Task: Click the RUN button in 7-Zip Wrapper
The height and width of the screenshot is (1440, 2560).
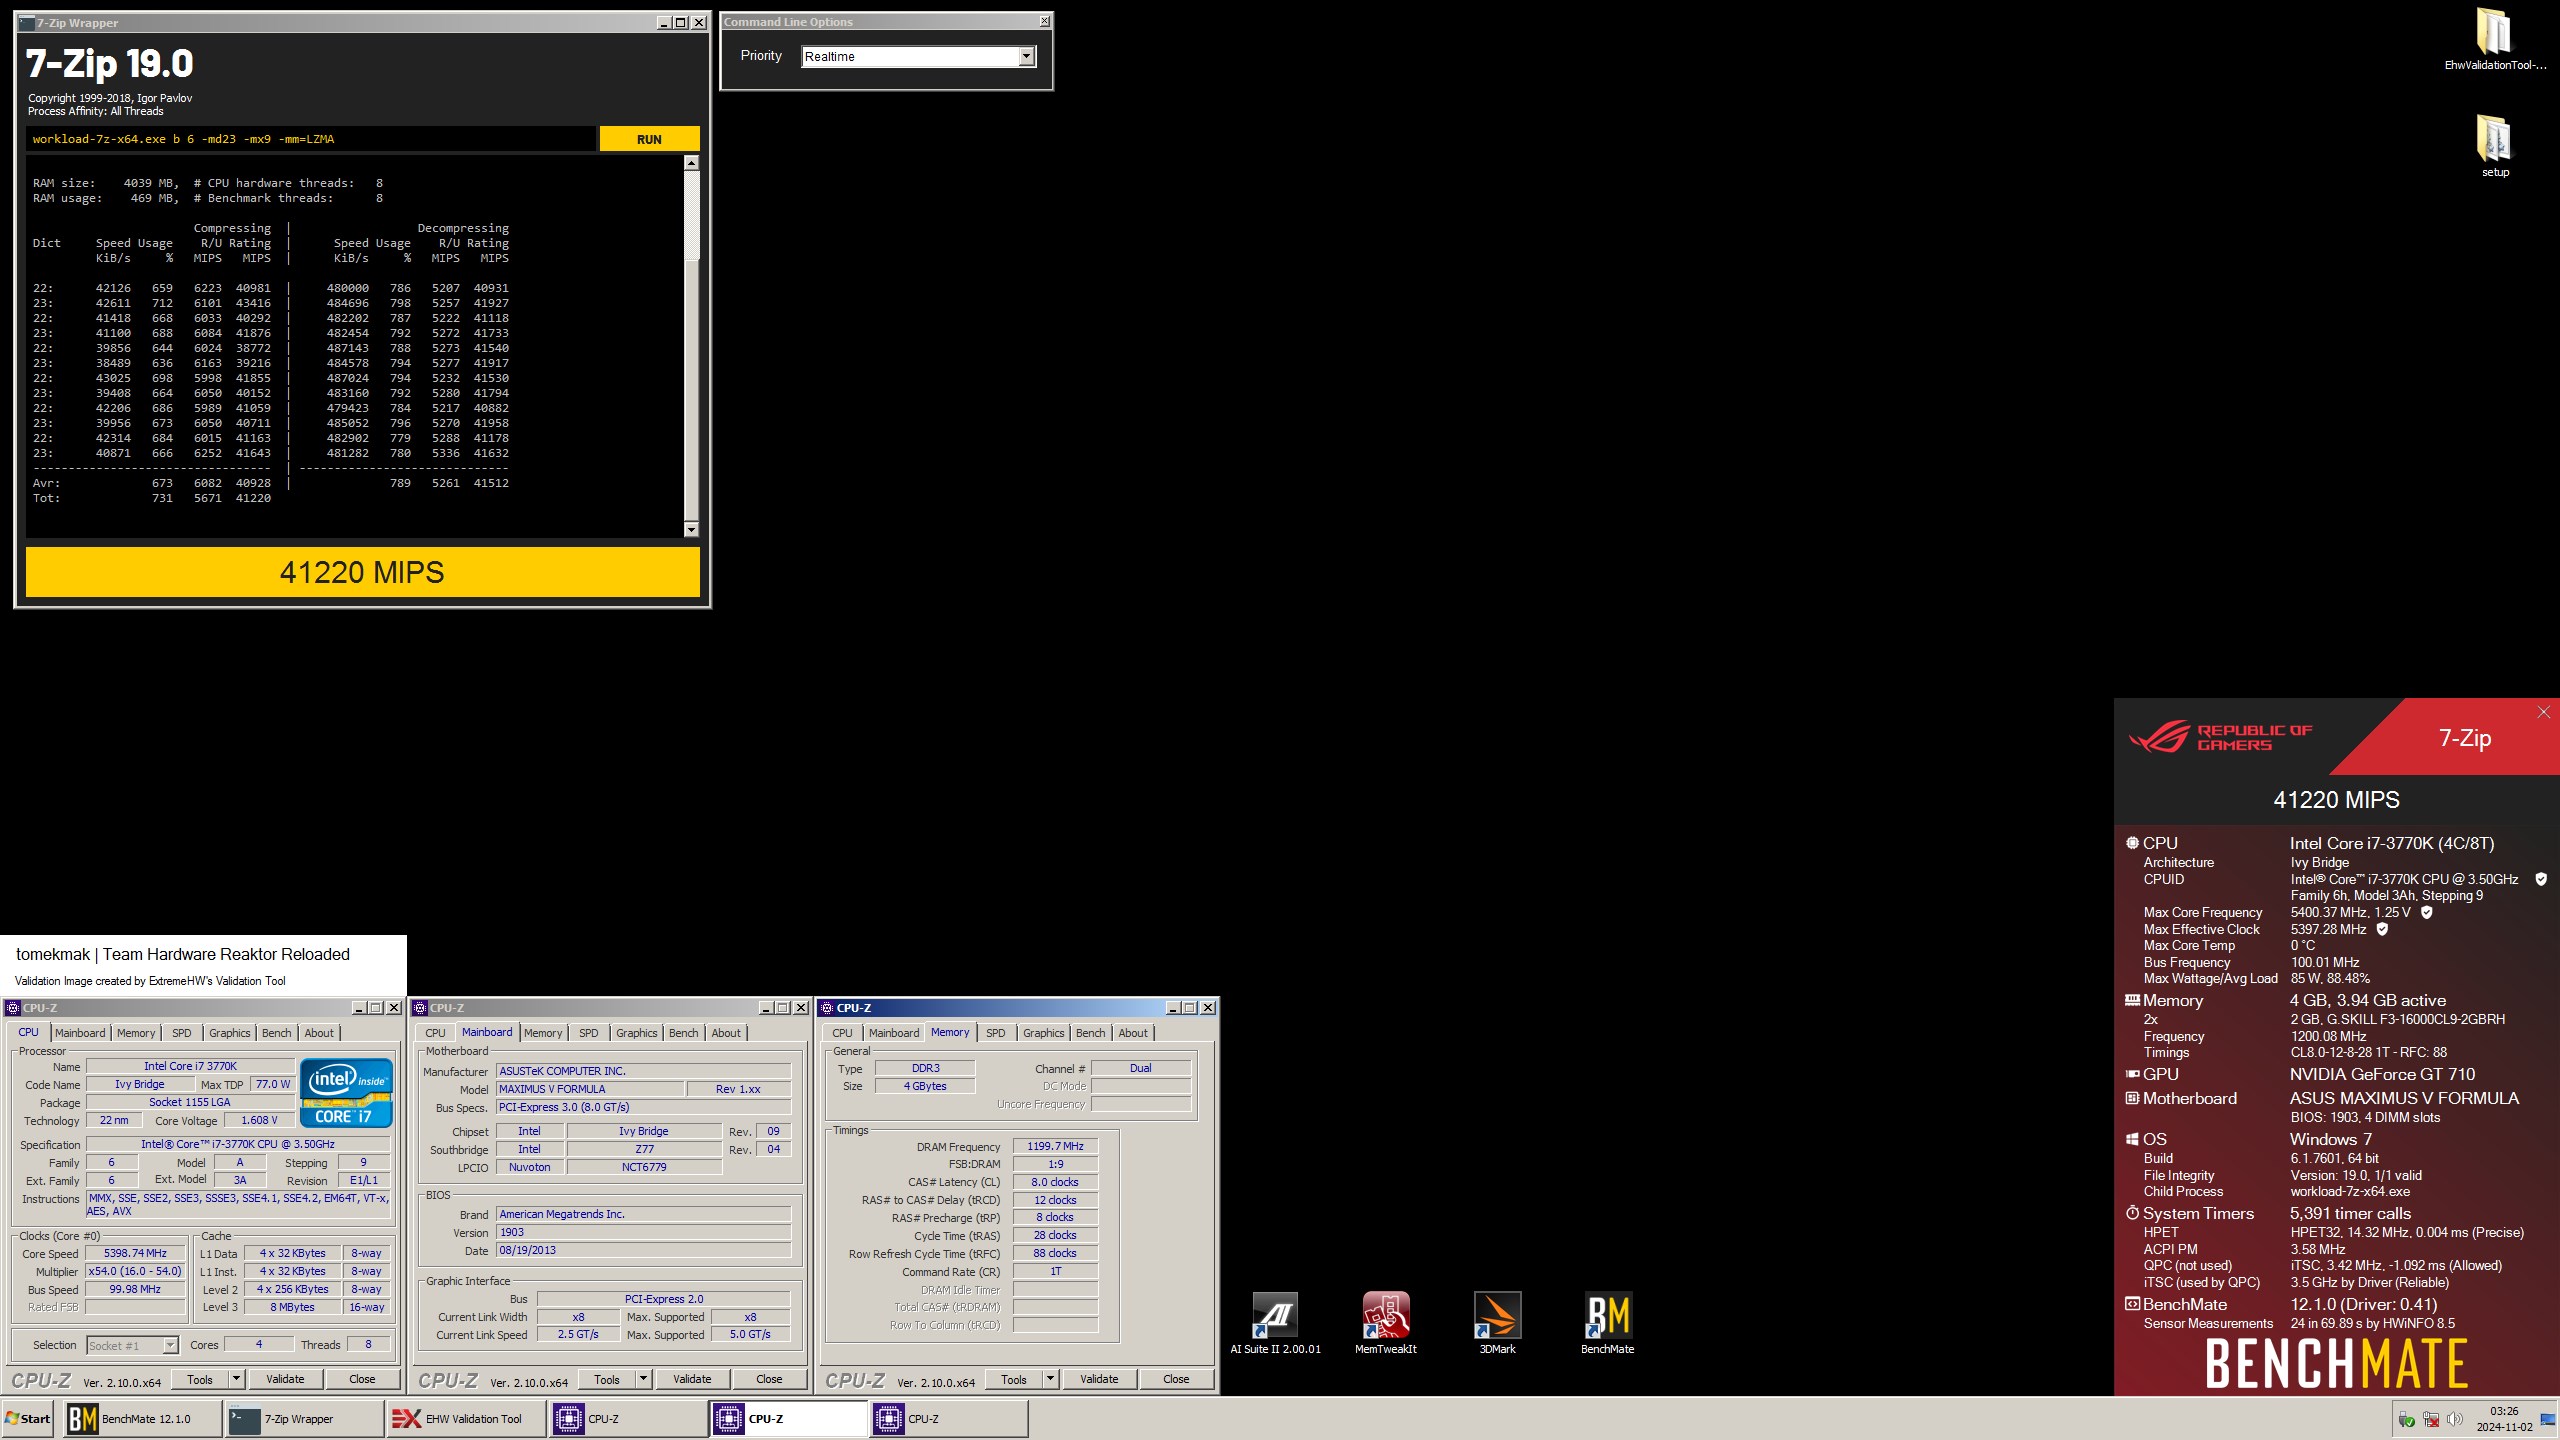Action: [649, 139]
